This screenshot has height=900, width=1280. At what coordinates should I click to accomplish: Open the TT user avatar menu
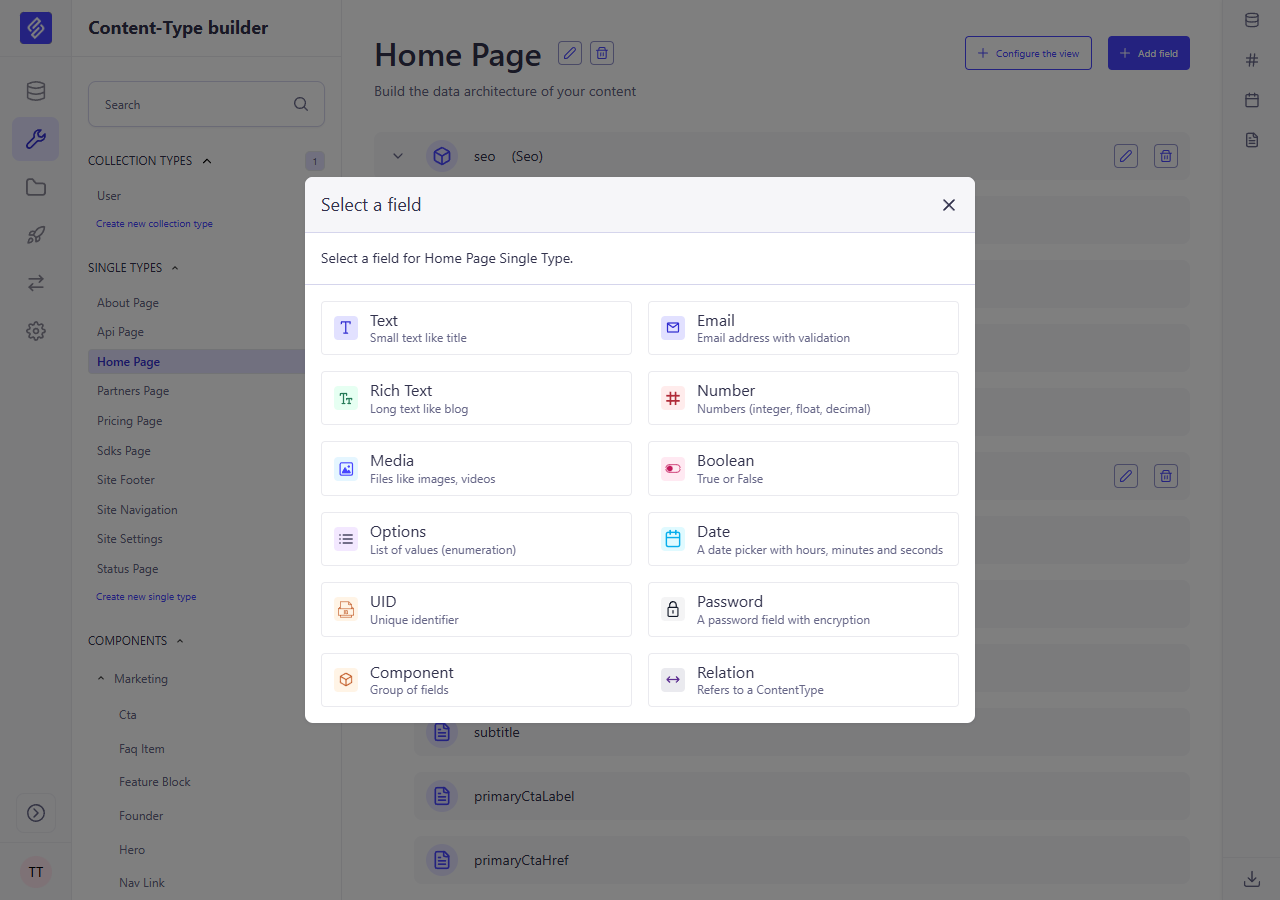point(36,872)
